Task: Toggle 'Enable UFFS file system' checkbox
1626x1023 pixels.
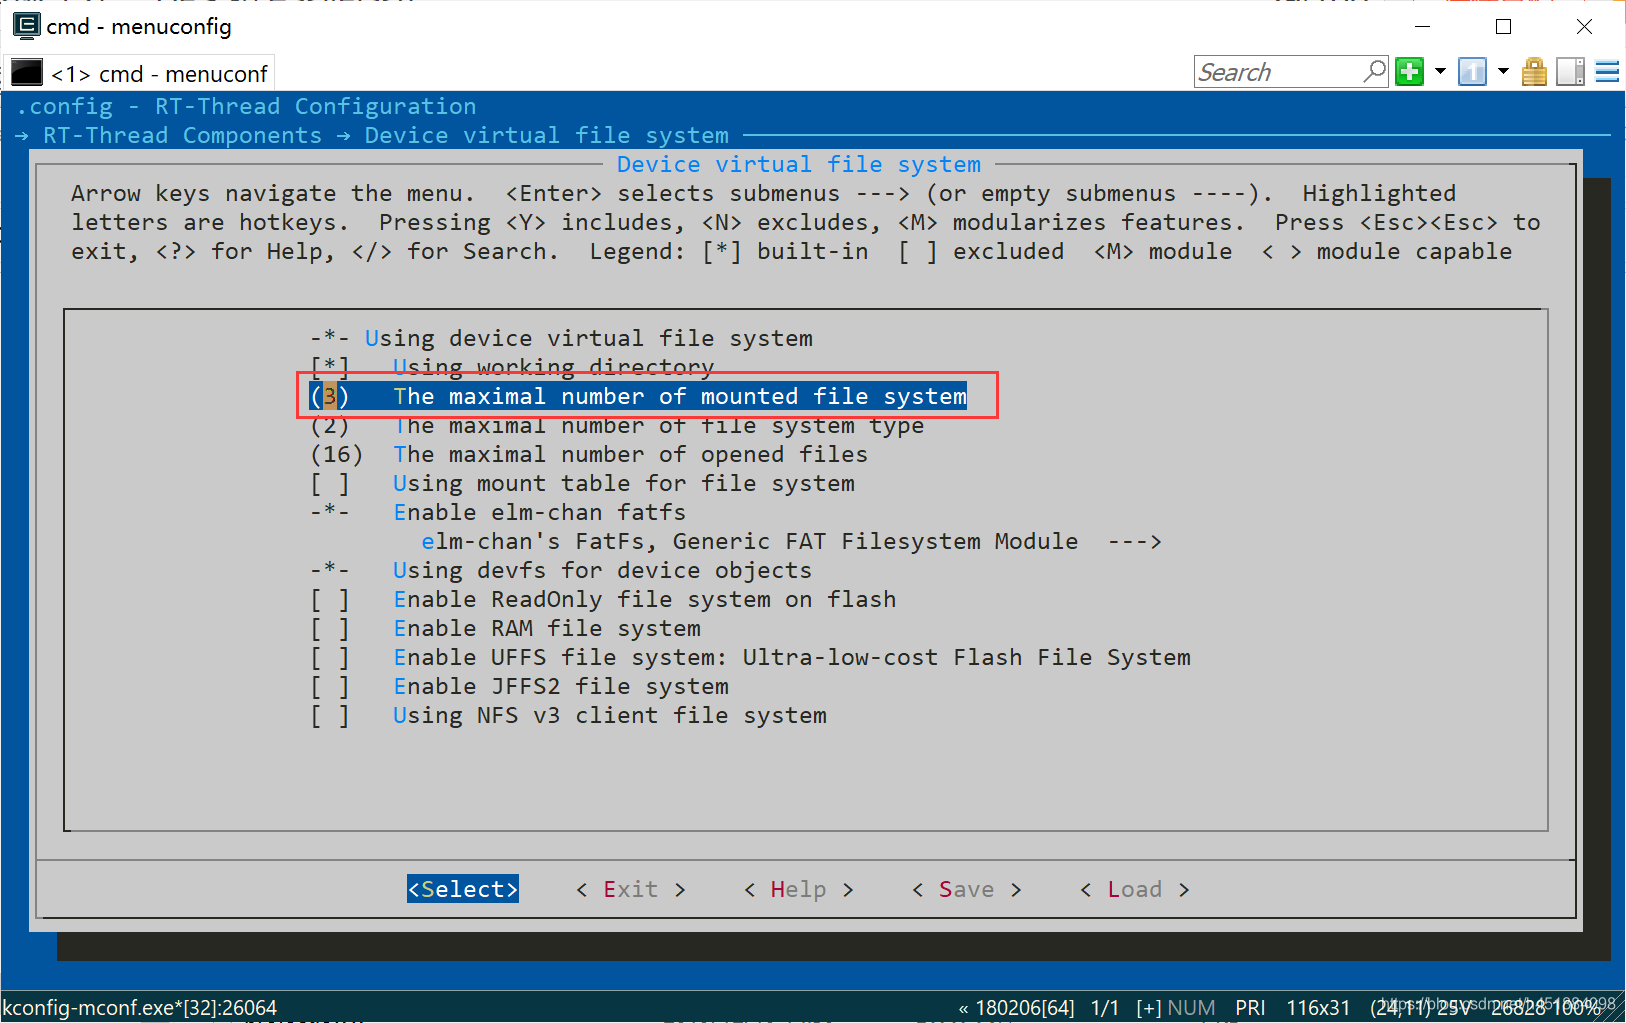Action: pyautogui.click(x=750, y=657)
